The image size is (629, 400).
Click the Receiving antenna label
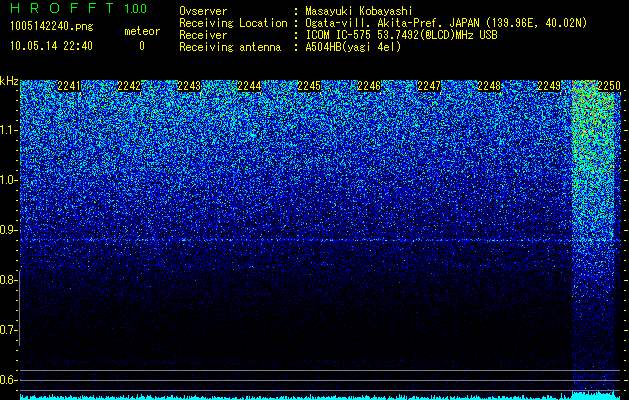[230, 47]
